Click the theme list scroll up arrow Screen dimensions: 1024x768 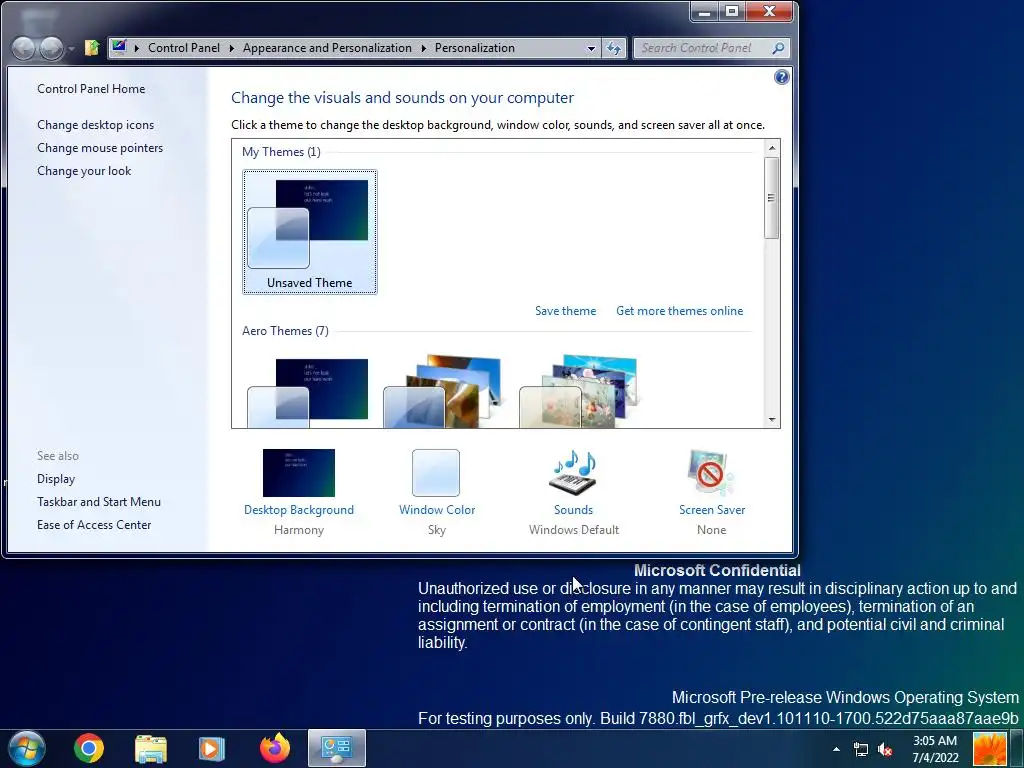click(772, 148)
